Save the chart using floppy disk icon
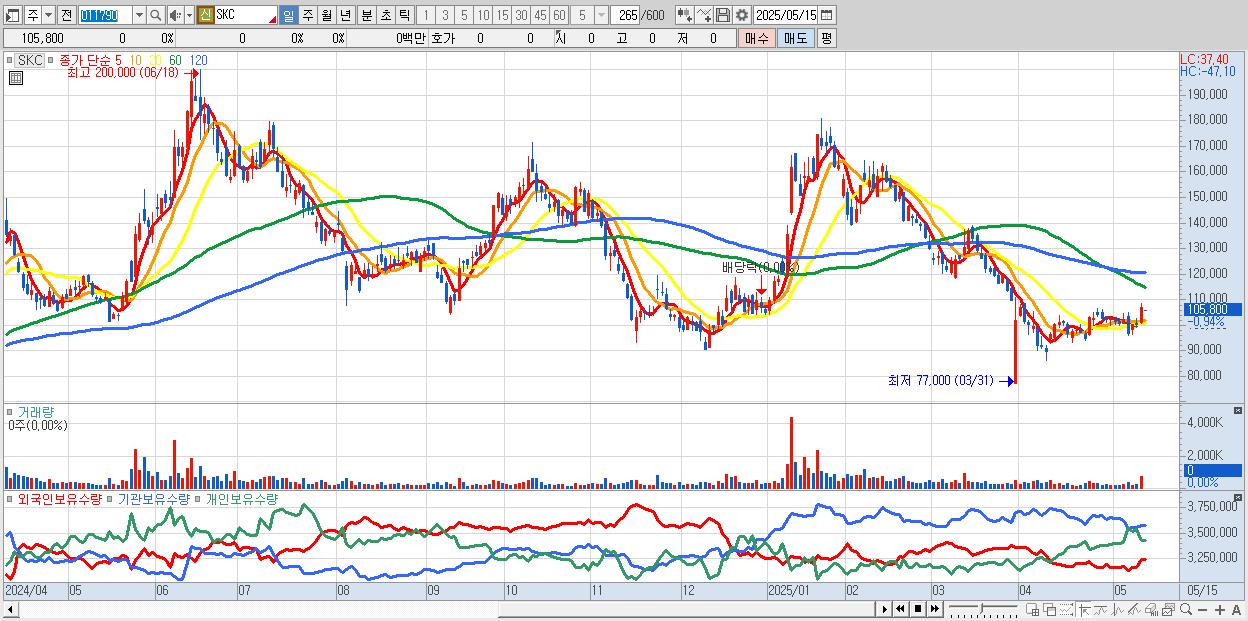Image resolution: width=1248 pixels, height=621 pixels. (723, 15)
